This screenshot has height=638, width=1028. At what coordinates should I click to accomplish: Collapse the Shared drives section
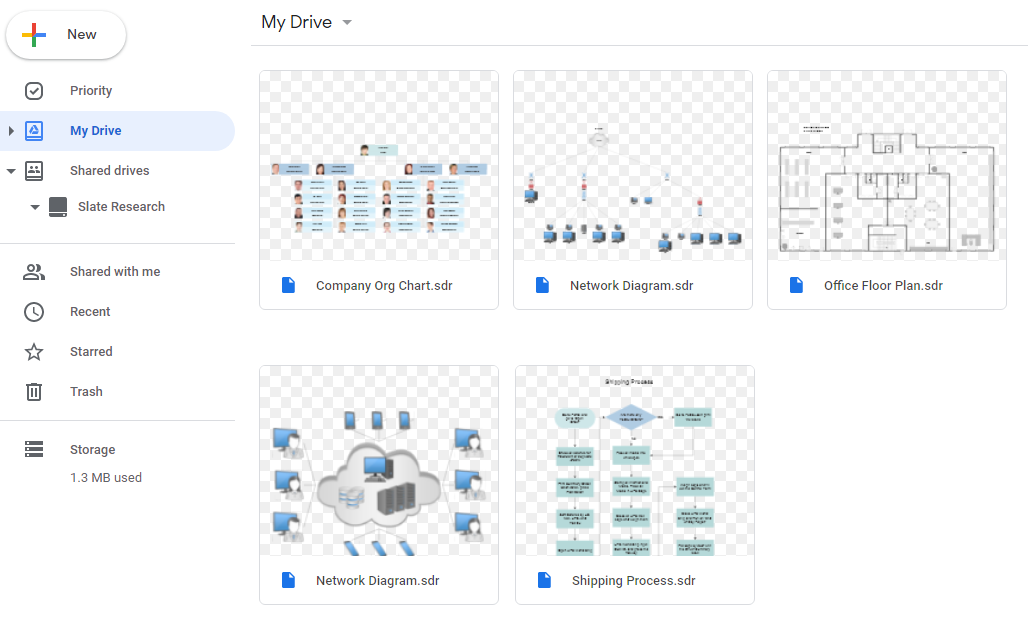11,170
